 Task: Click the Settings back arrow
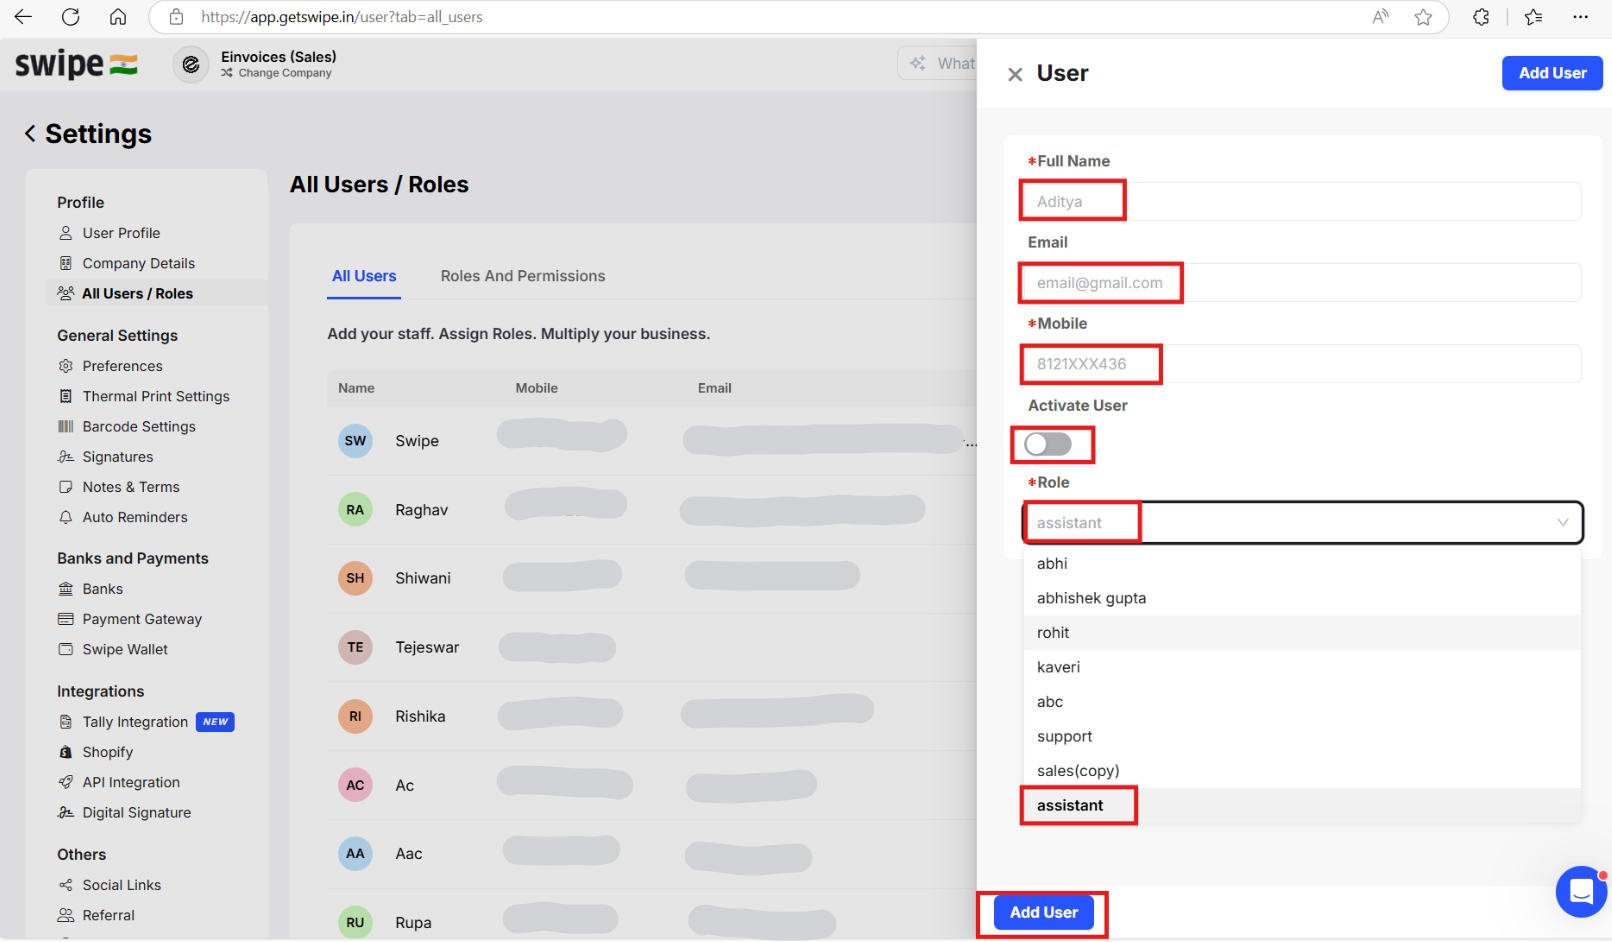pyautogui.click(x=30, y=133)
